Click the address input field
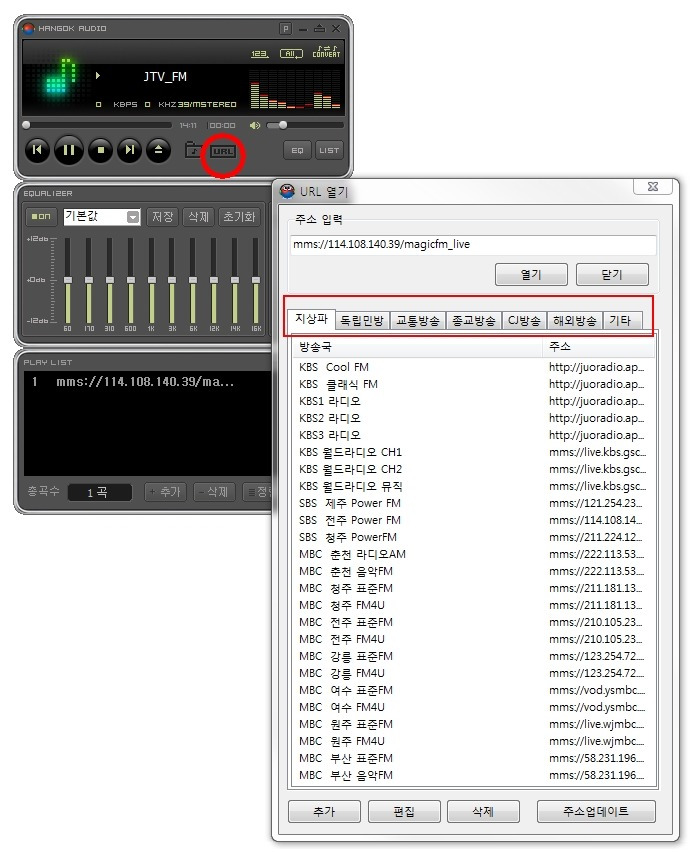 (473, 245)
